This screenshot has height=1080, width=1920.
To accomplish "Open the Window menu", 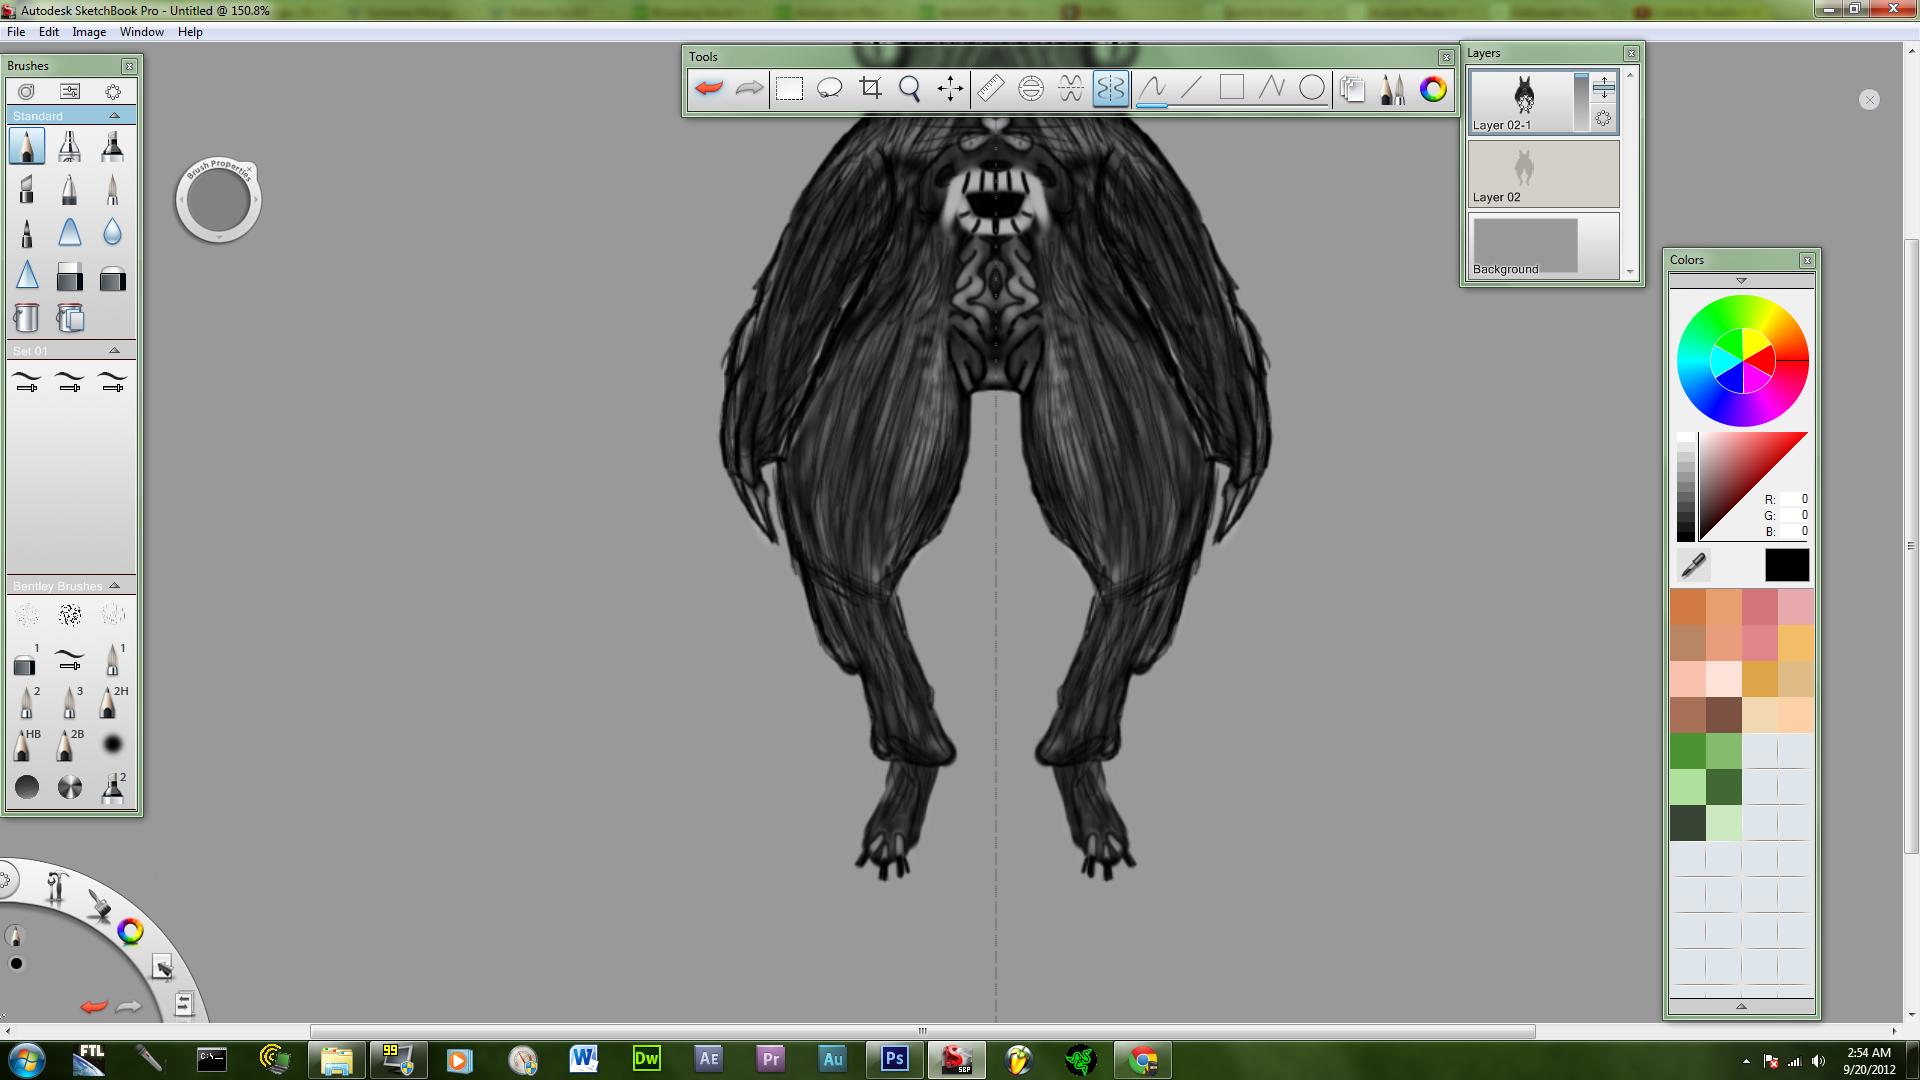I will click(x=142, y=32).
